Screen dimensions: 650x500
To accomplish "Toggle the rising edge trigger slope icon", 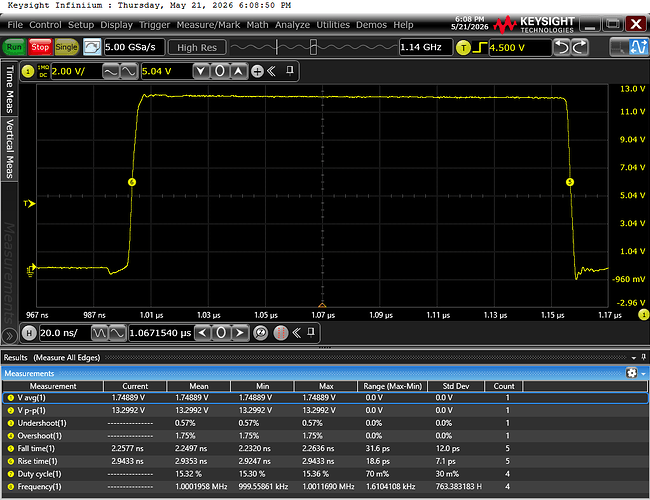I will point(480,47).
